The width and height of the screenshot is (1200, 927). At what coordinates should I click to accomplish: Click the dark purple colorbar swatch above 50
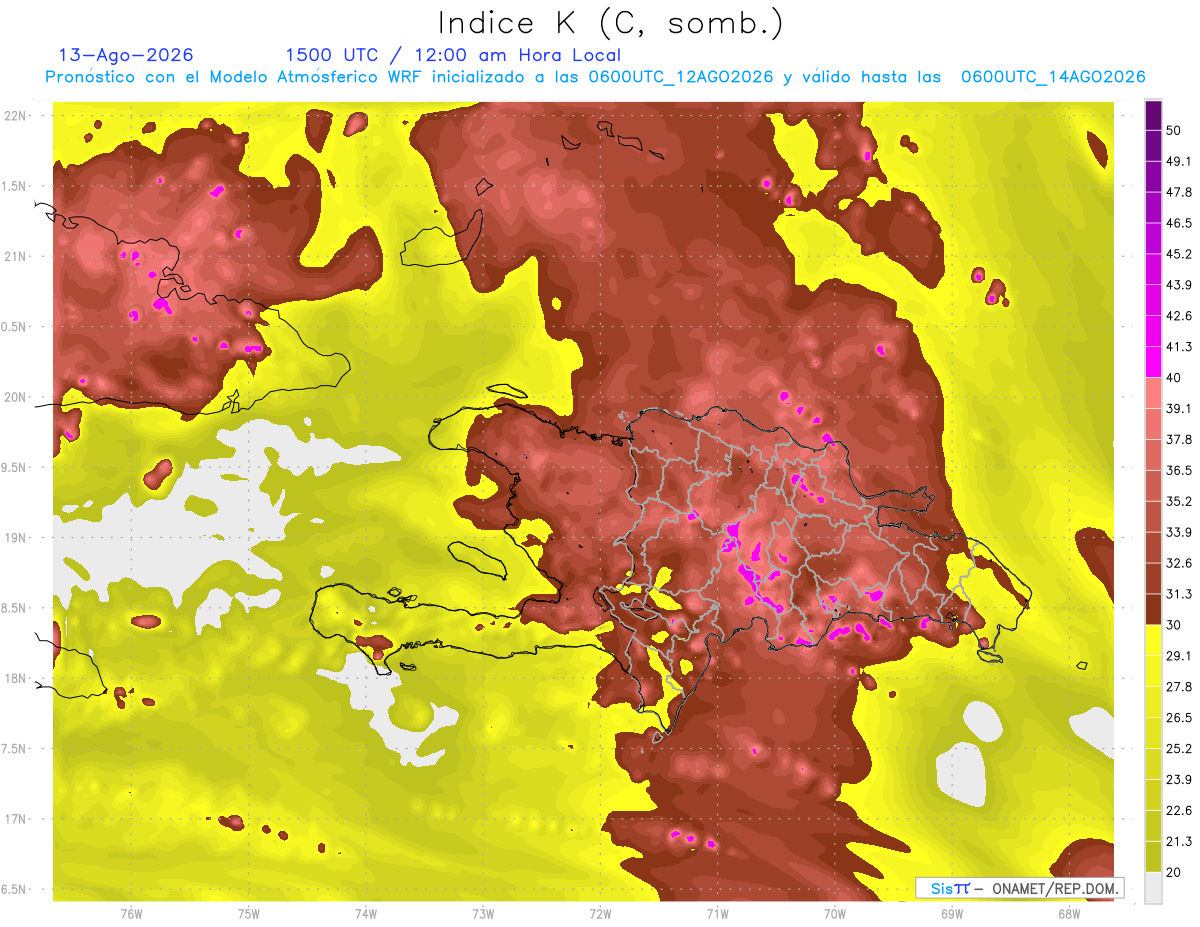tap(1153, 115)
